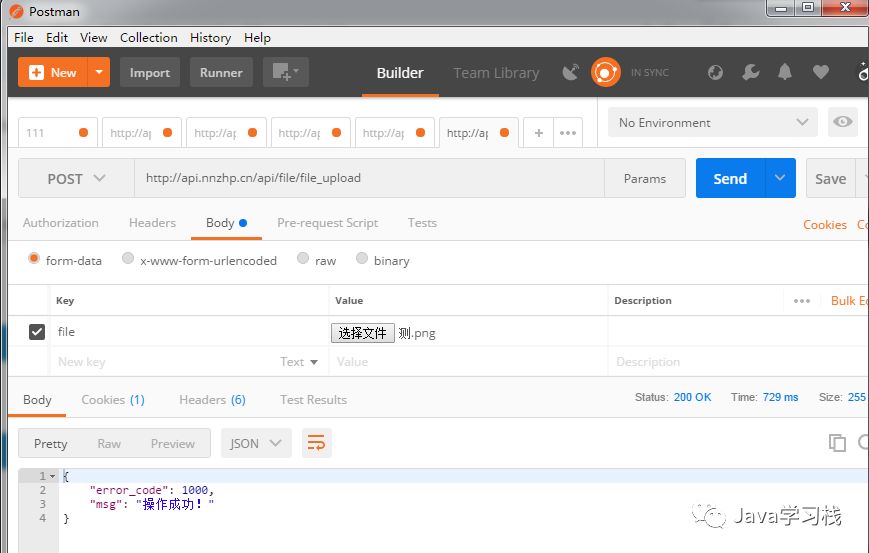
Task: Open the Test Results tab
Action: 314,400
